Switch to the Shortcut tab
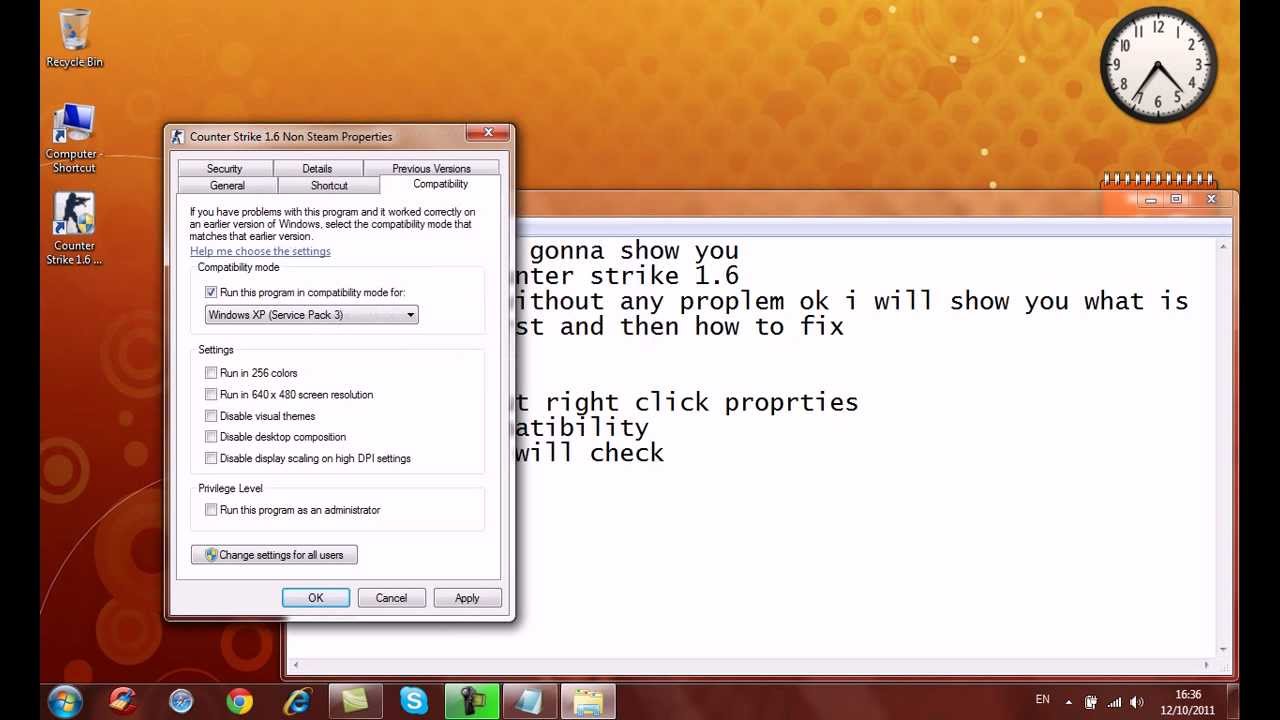This screenshot has width=1280, height=720. tap(329, 186)
